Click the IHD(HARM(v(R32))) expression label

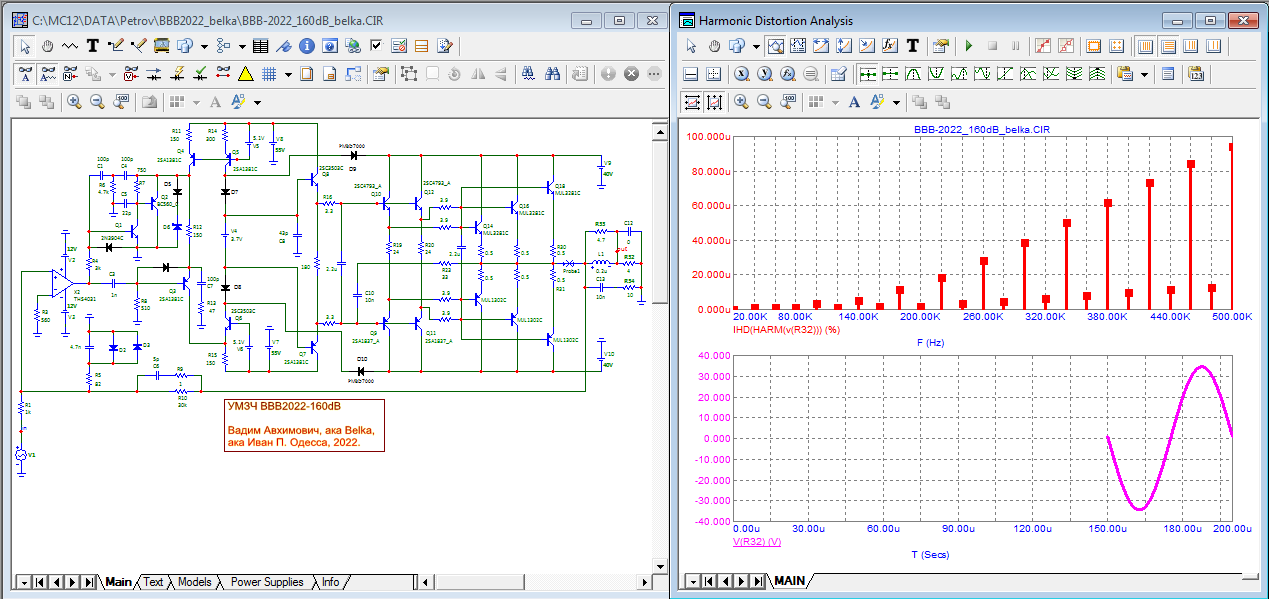pos(785,329)
